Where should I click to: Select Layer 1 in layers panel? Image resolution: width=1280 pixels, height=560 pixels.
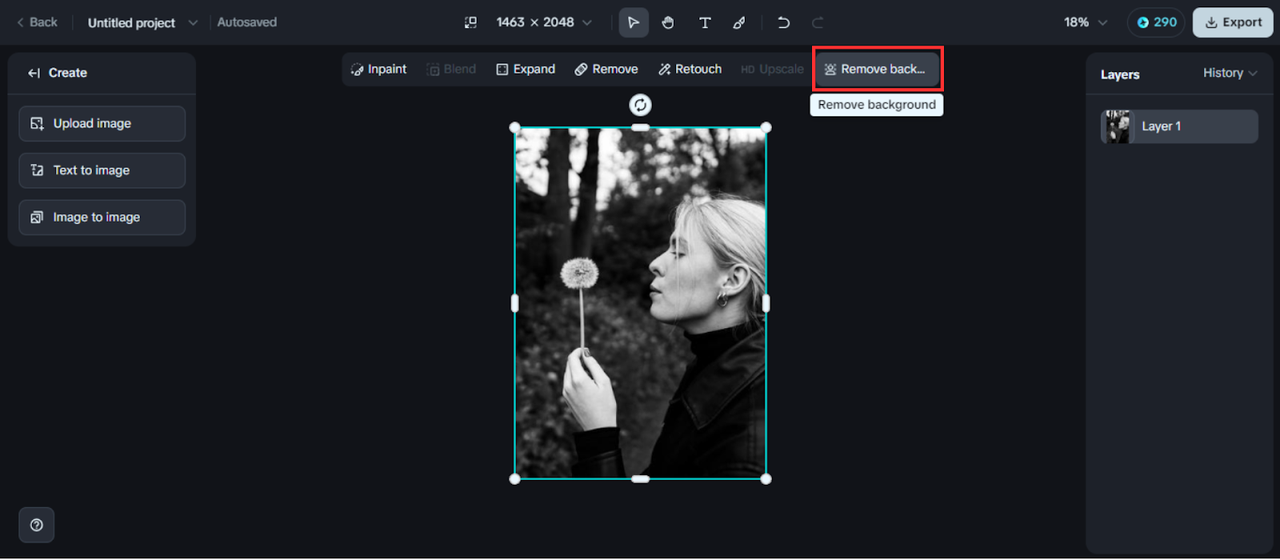click(x=1180, y=126)
